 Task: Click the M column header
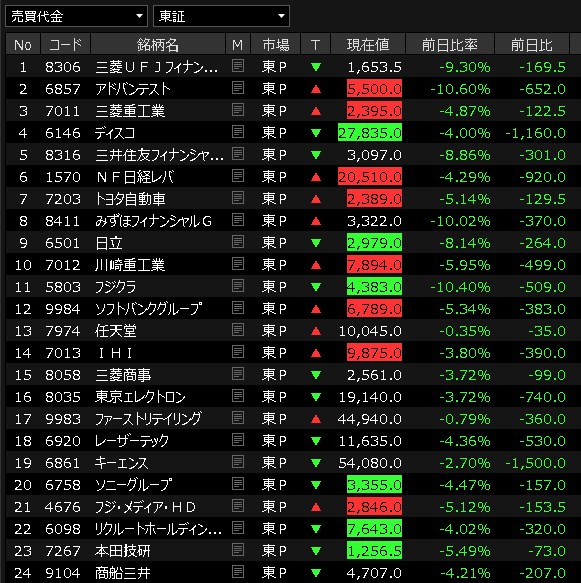pos(238,45)
